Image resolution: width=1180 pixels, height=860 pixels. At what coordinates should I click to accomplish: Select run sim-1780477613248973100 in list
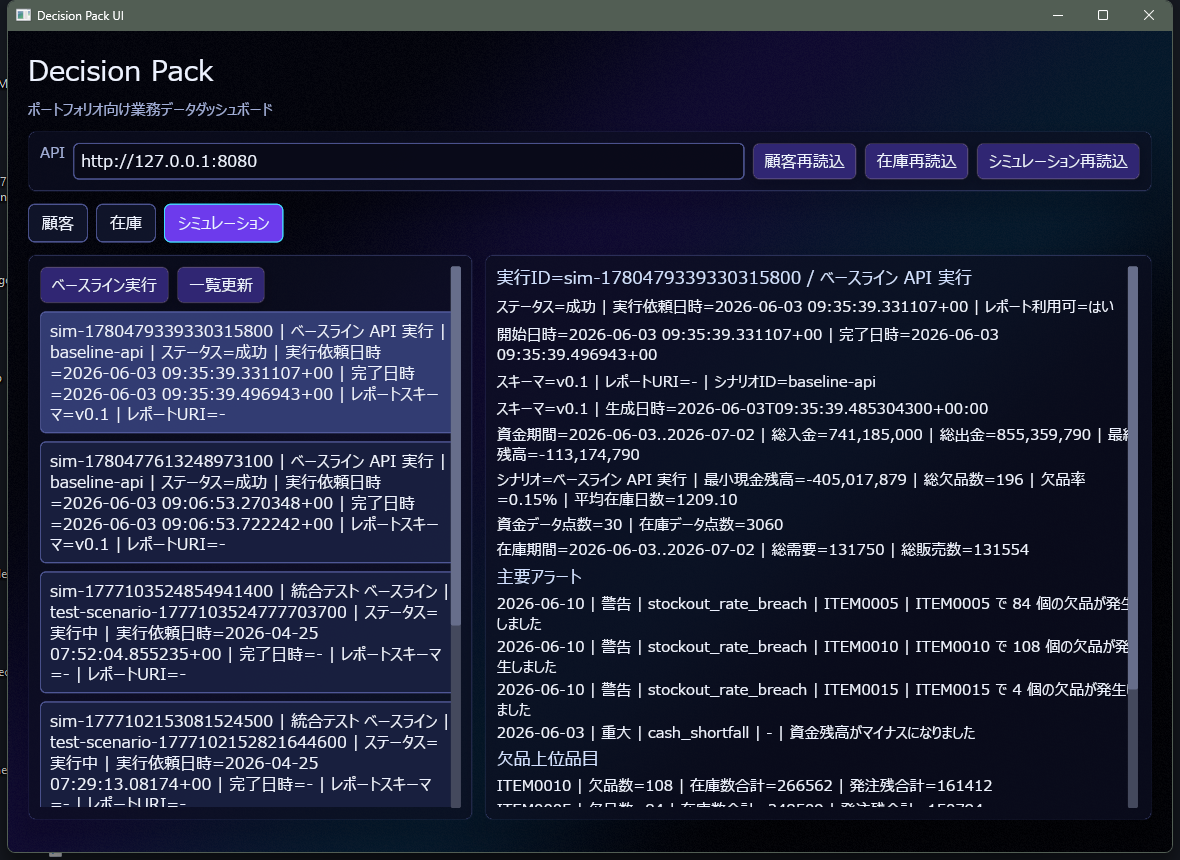pyautogui.click(x=245, y=503)
